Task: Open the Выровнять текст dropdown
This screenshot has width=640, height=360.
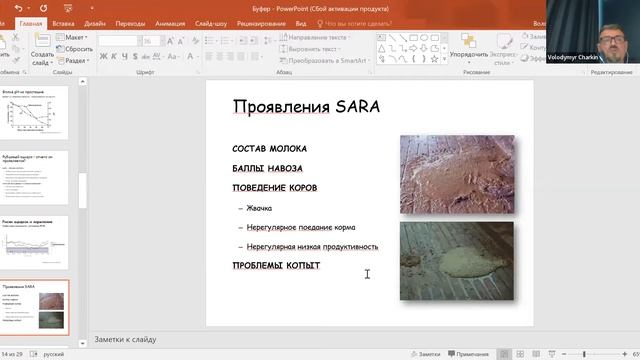Action: point(310,49)
